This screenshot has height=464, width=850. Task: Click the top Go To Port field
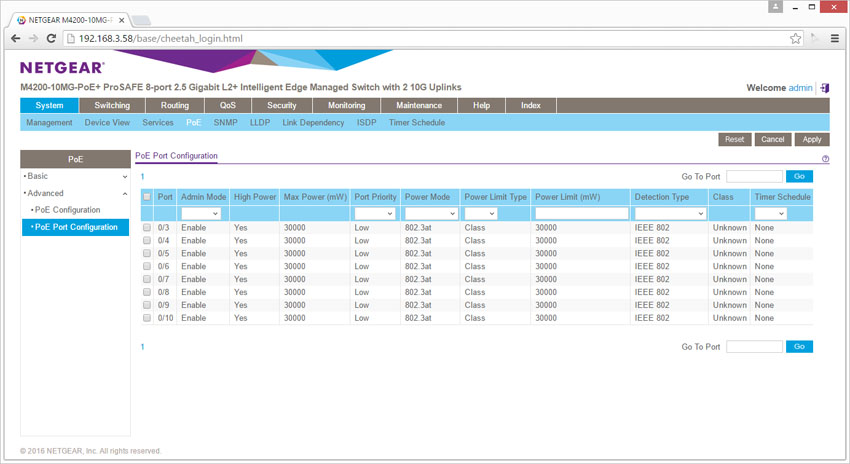click(754, 176)
